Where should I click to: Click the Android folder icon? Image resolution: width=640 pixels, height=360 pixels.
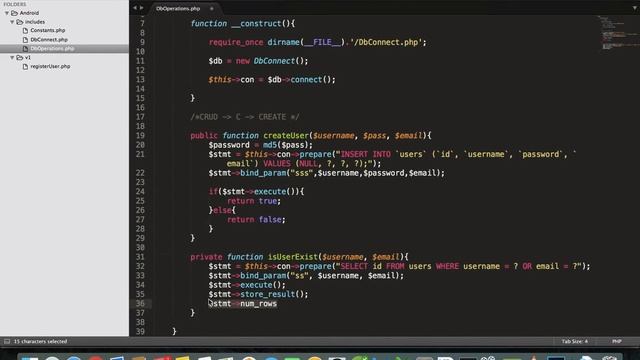(x=15, y=13)
